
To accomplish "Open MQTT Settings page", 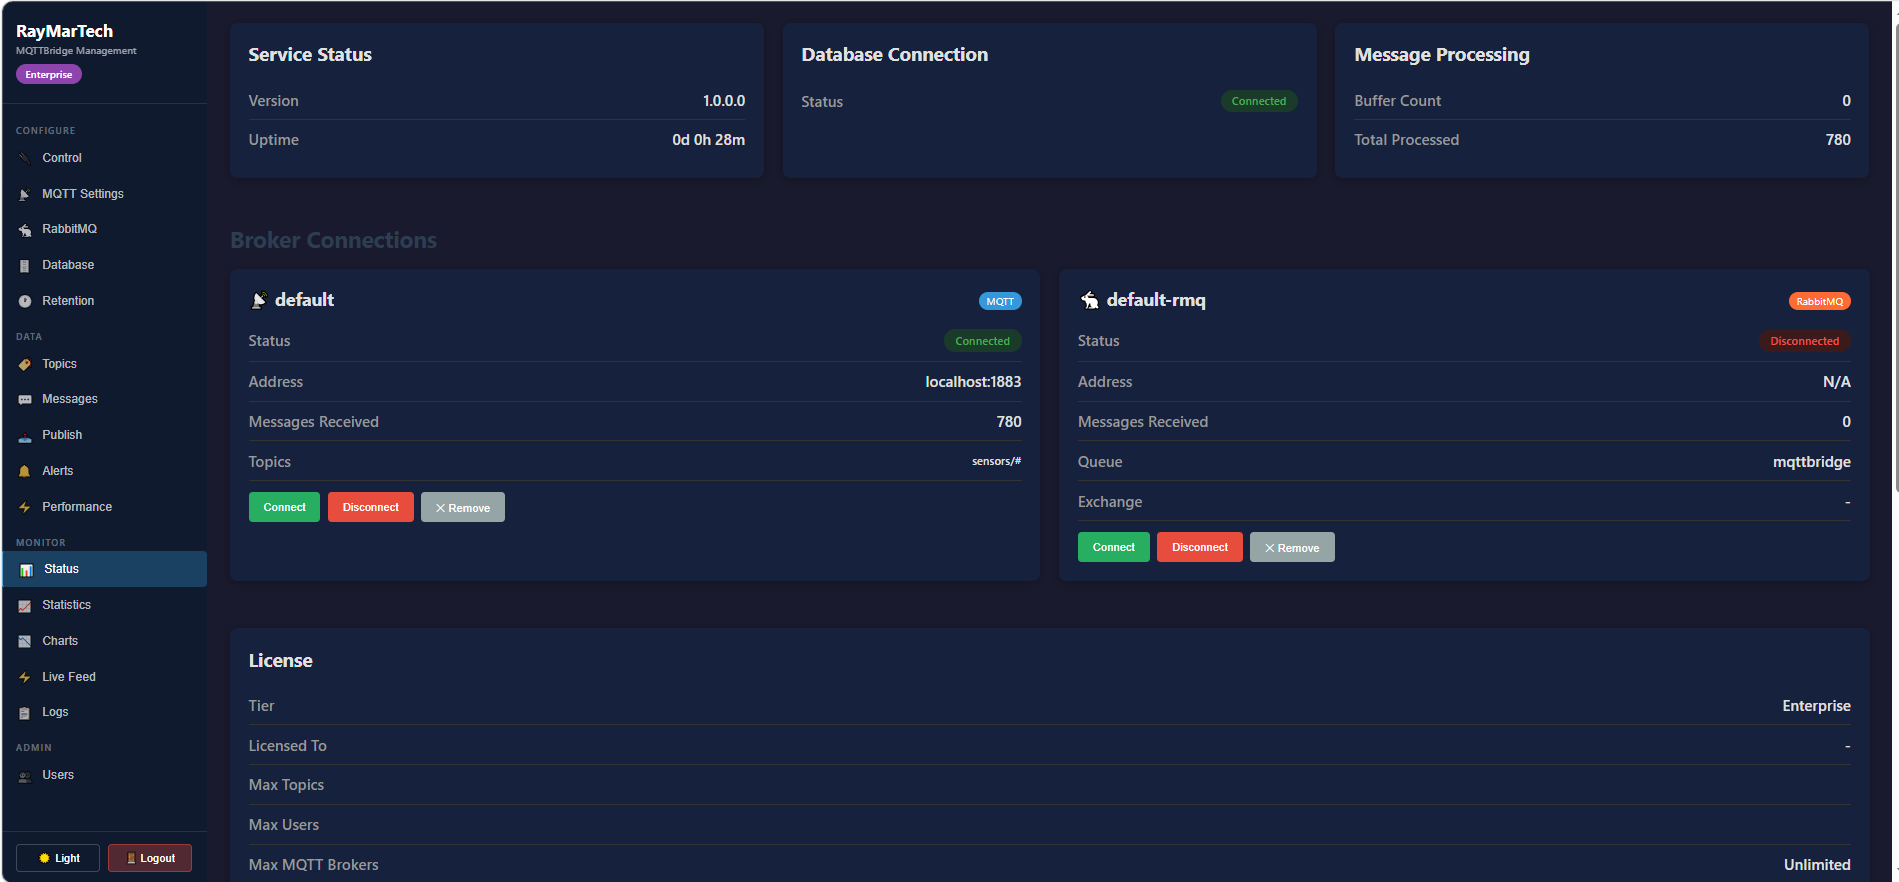I will [104, 194].
